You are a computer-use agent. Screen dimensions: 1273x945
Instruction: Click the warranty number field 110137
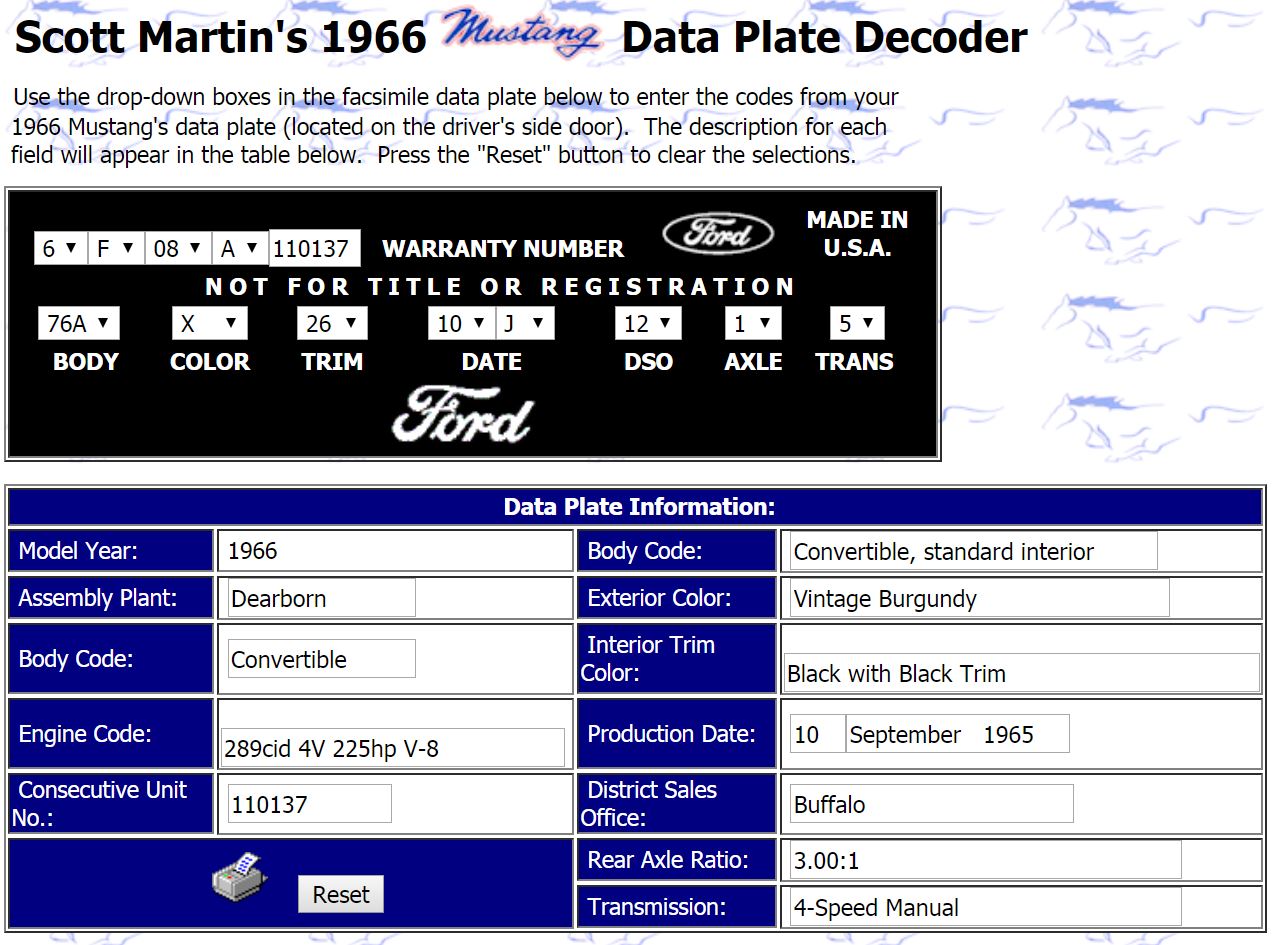click(314, 248)
